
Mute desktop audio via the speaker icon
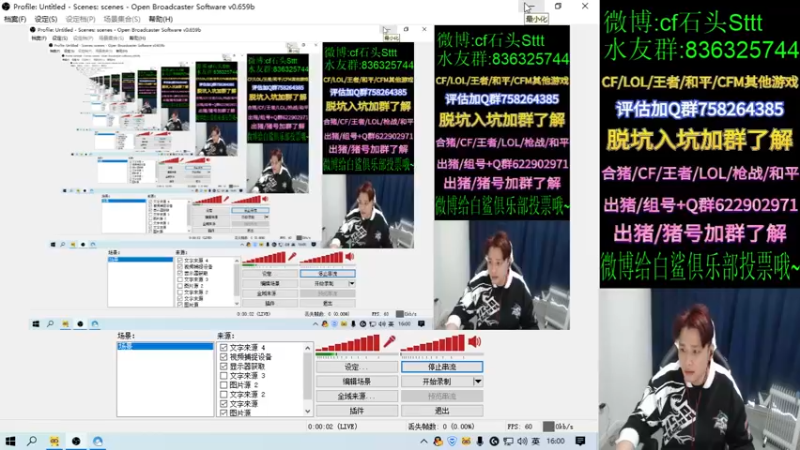[x=474, y=341]
